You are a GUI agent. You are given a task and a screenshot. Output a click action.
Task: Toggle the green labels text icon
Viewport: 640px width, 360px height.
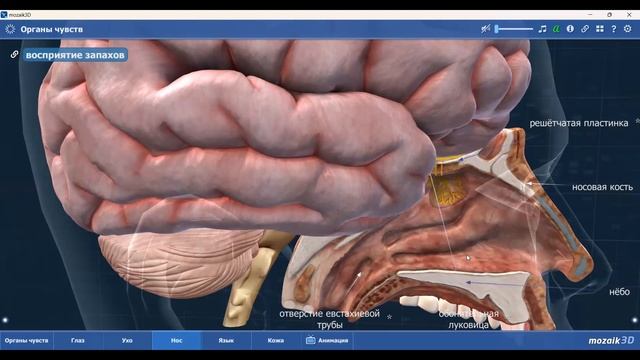556,29
